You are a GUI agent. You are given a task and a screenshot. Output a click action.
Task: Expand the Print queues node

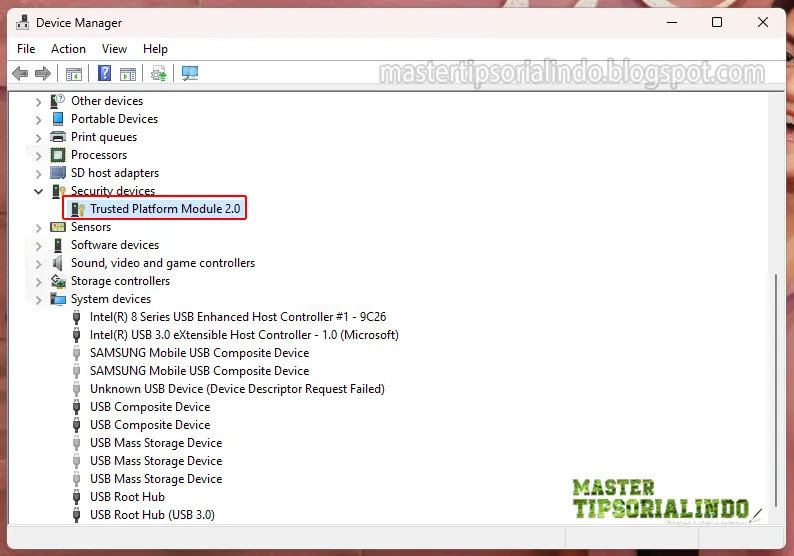click(38, 138)
